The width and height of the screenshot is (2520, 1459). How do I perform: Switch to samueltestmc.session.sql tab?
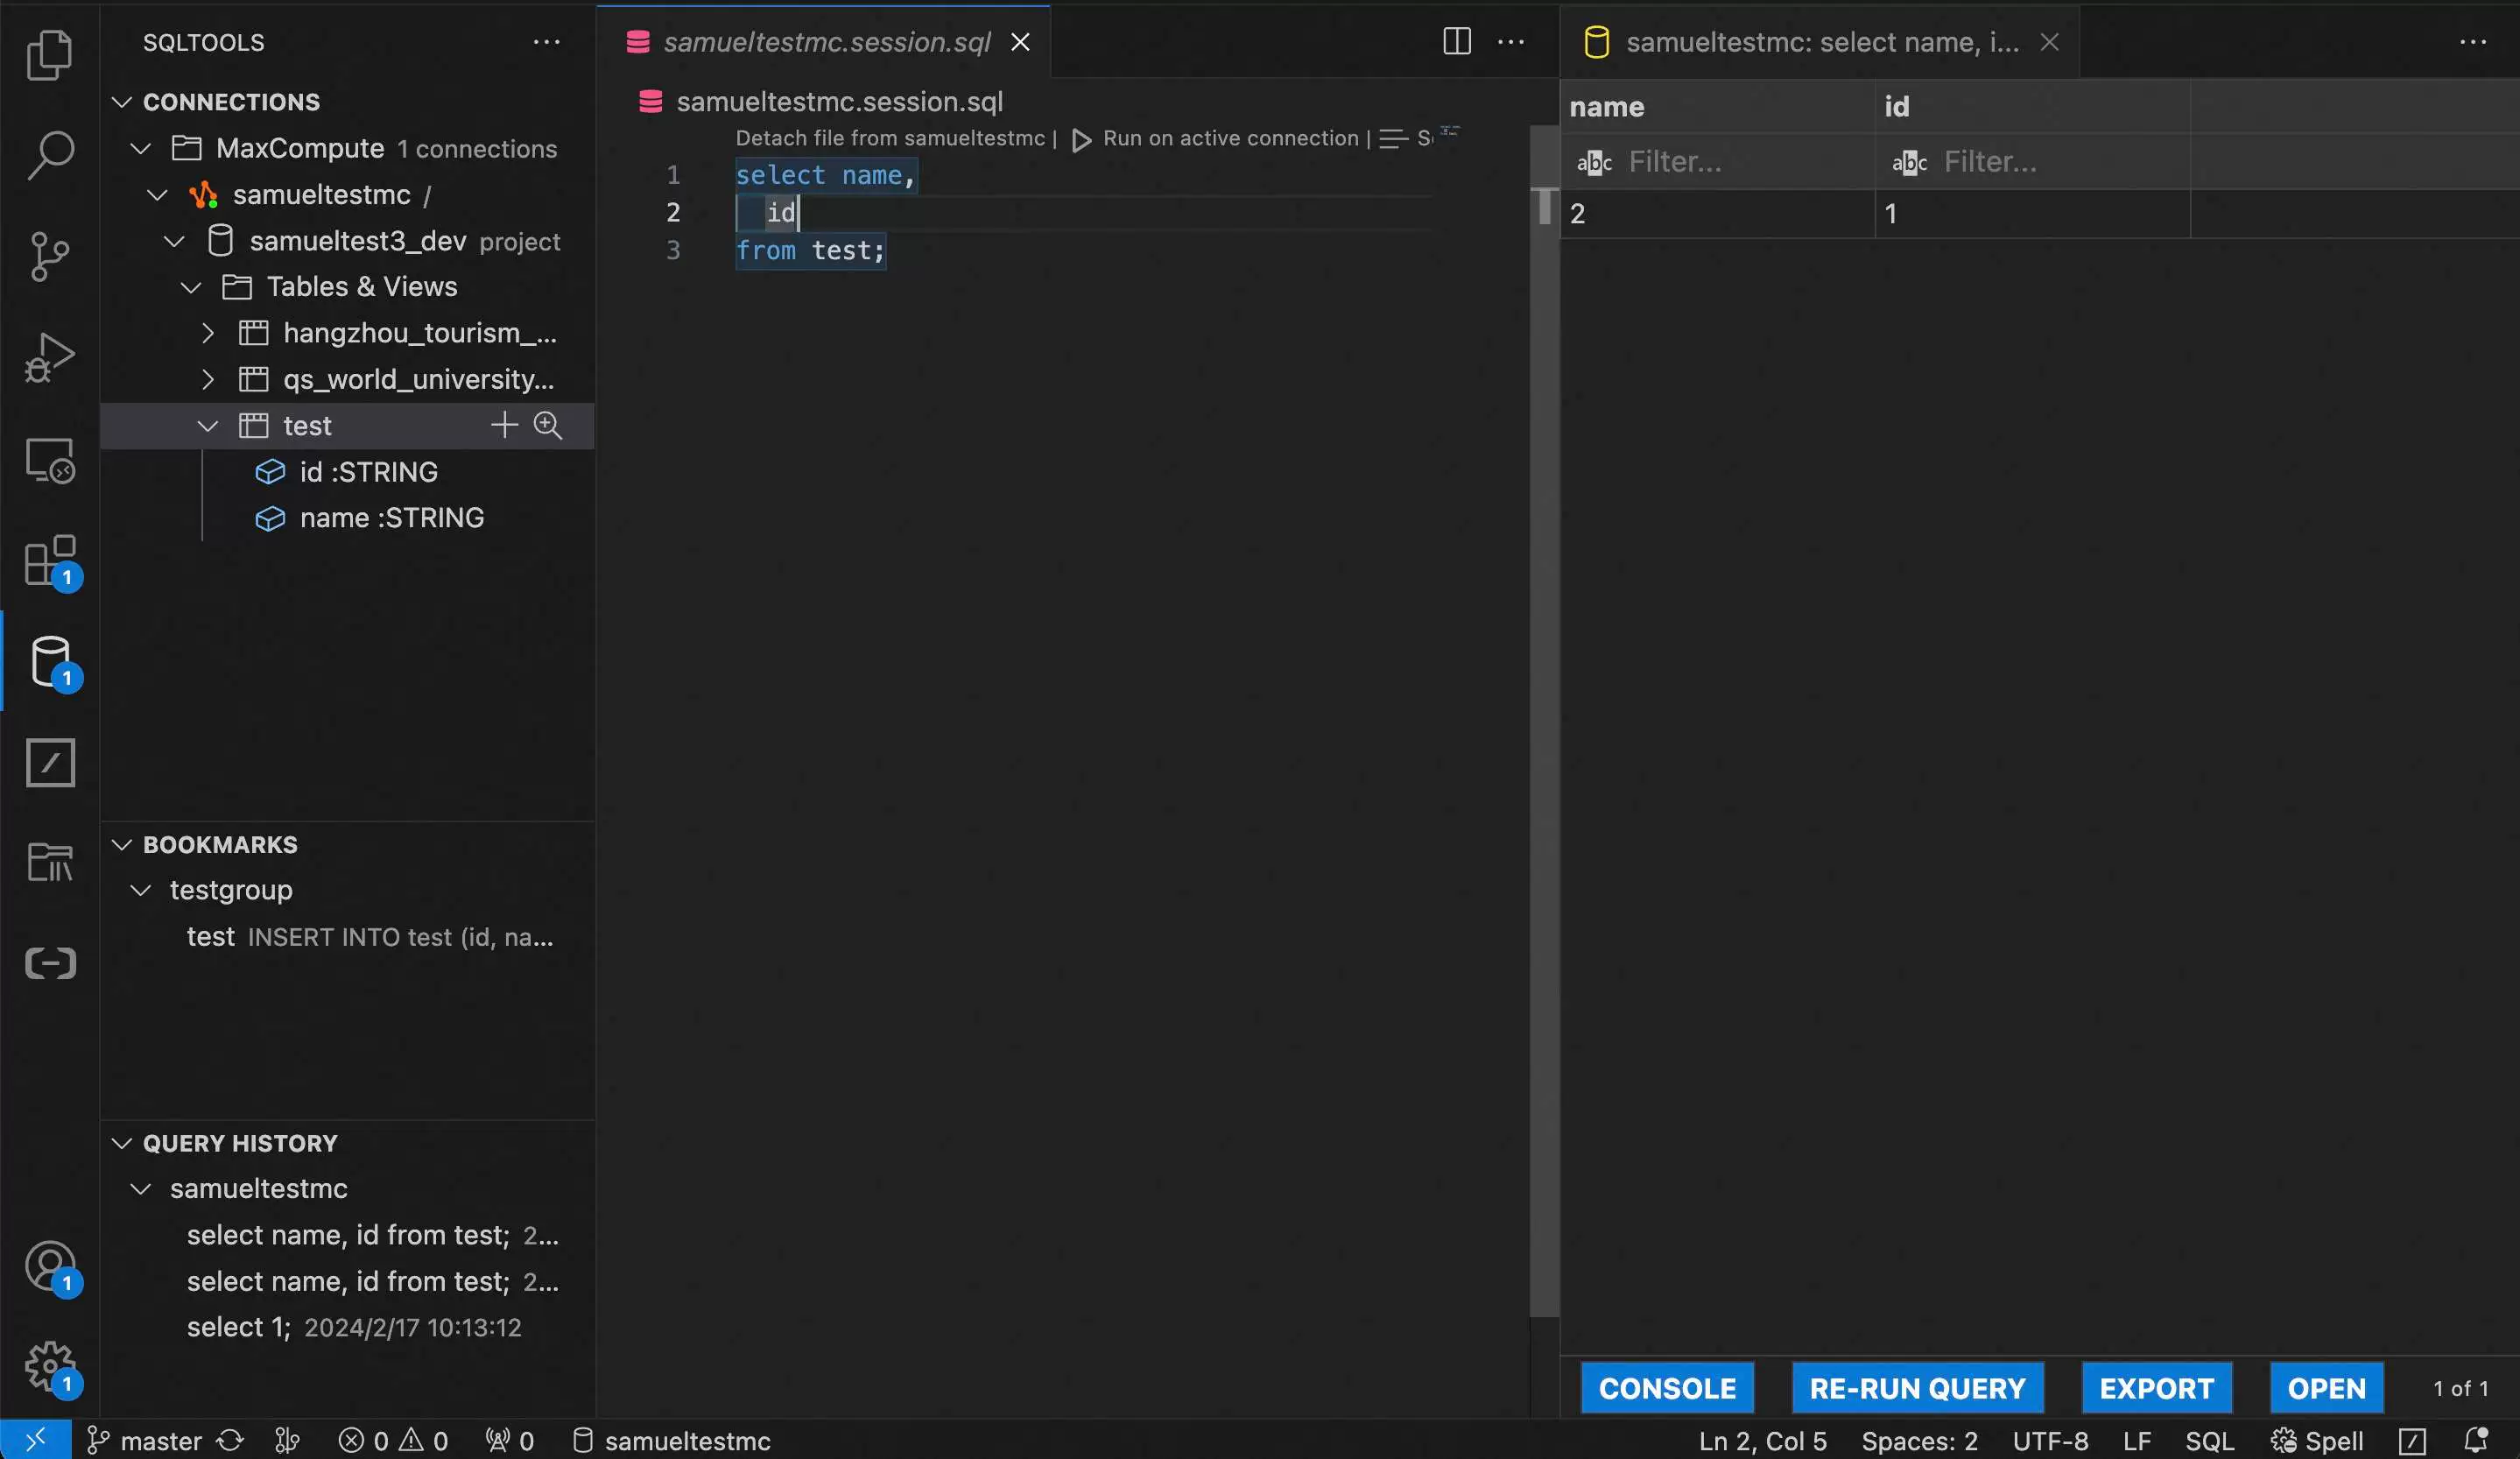click(826, 42)
